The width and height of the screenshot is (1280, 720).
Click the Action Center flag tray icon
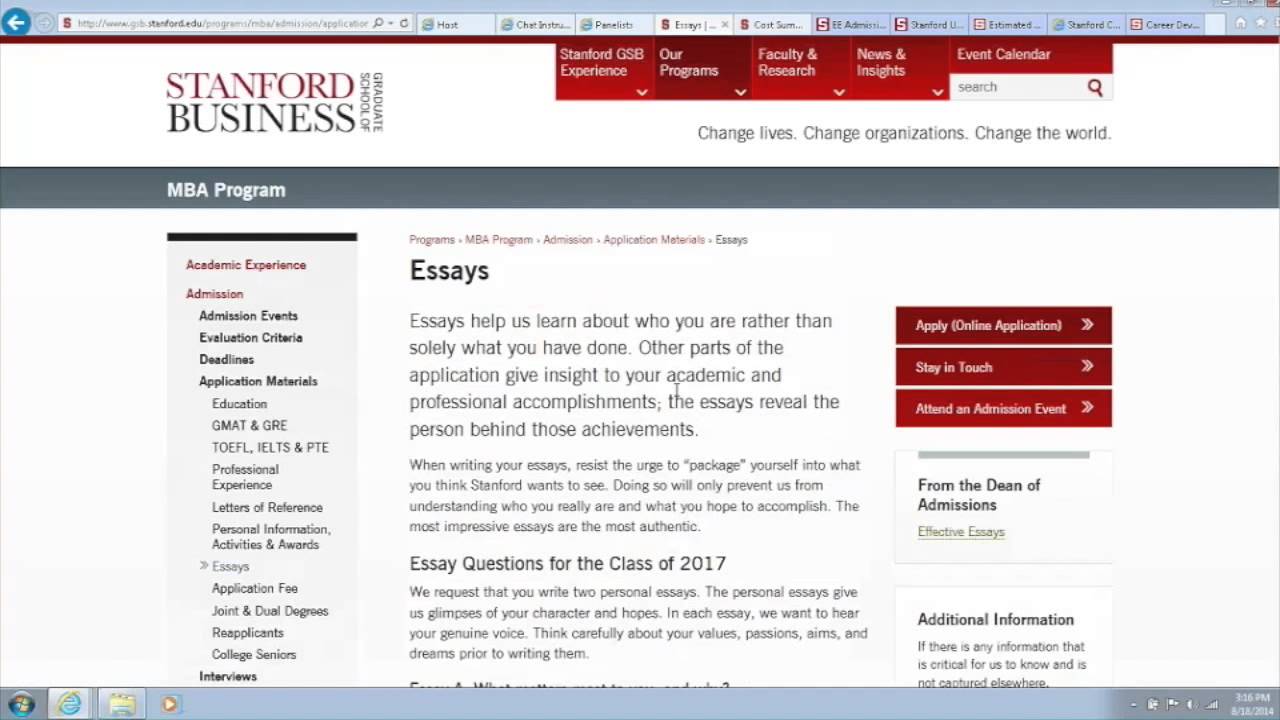click(1172, 704)
